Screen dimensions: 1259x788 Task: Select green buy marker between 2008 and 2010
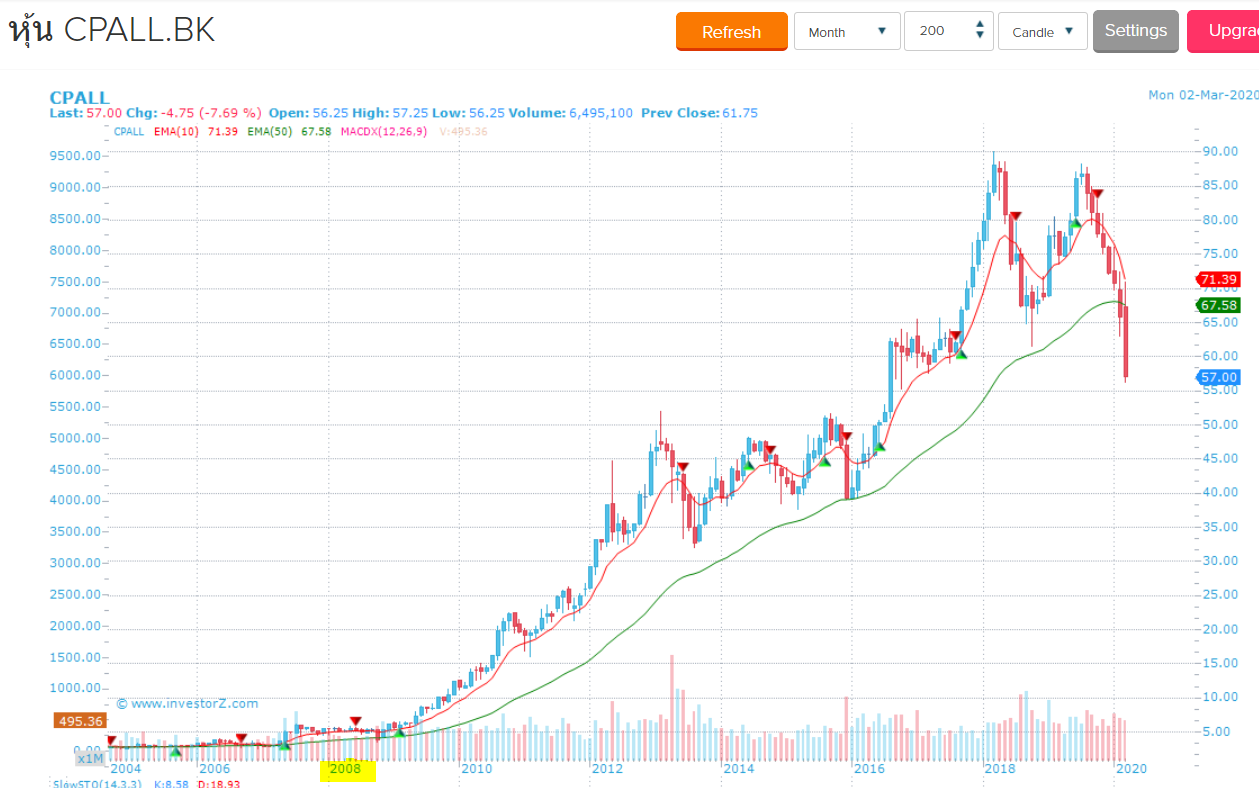click(x=399, y=733)
